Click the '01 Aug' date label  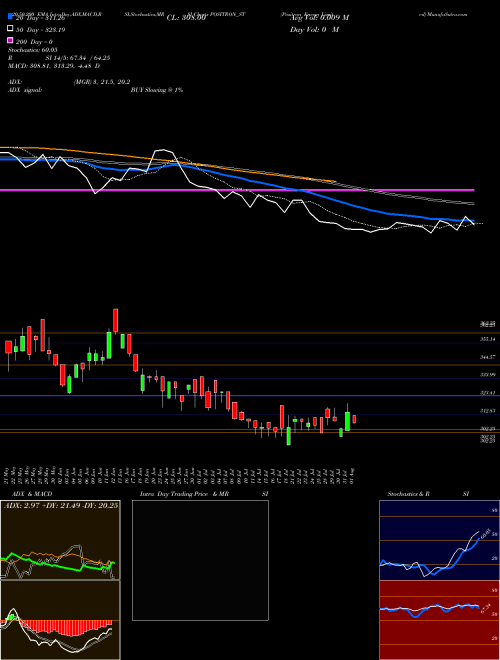[x=353, y=476]
